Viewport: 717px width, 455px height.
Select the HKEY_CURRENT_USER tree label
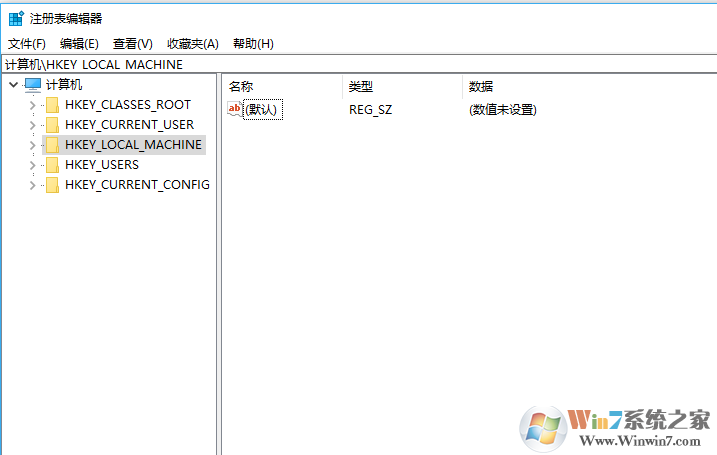pyautogui.click(x=129, y=125)
